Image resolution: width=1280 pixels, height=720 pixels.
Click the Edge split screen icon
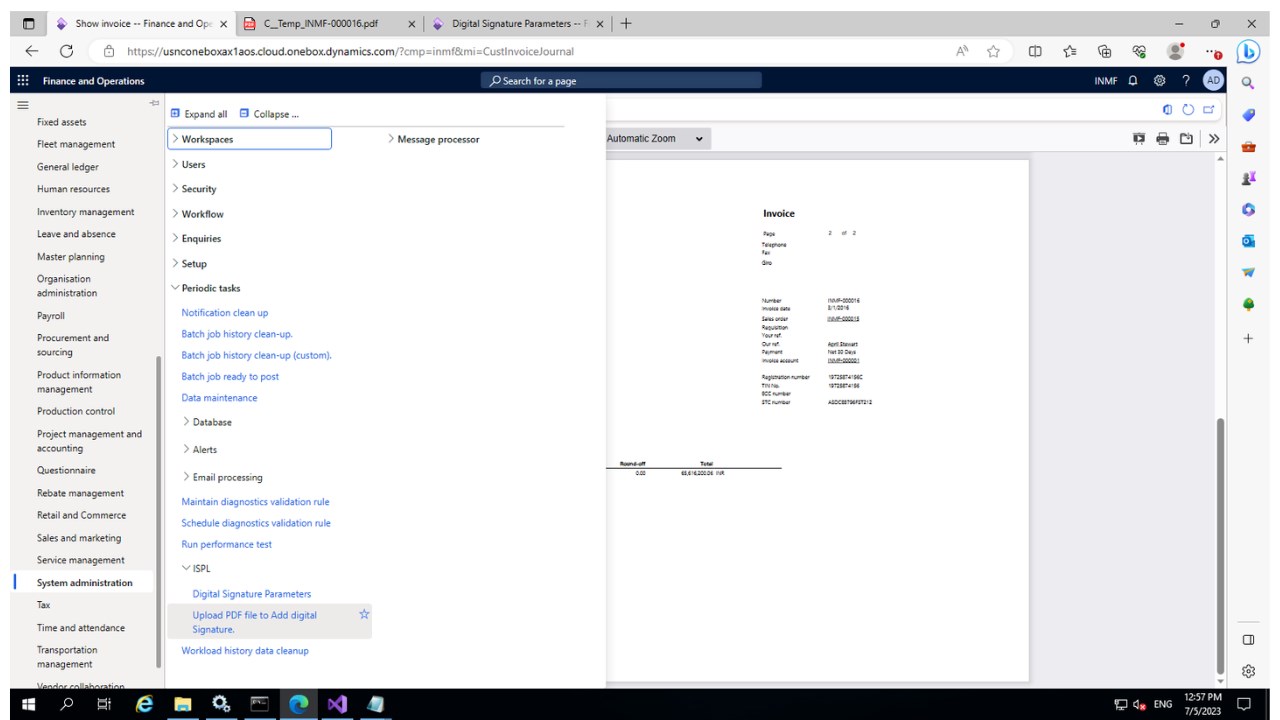tap(1035, 51)
